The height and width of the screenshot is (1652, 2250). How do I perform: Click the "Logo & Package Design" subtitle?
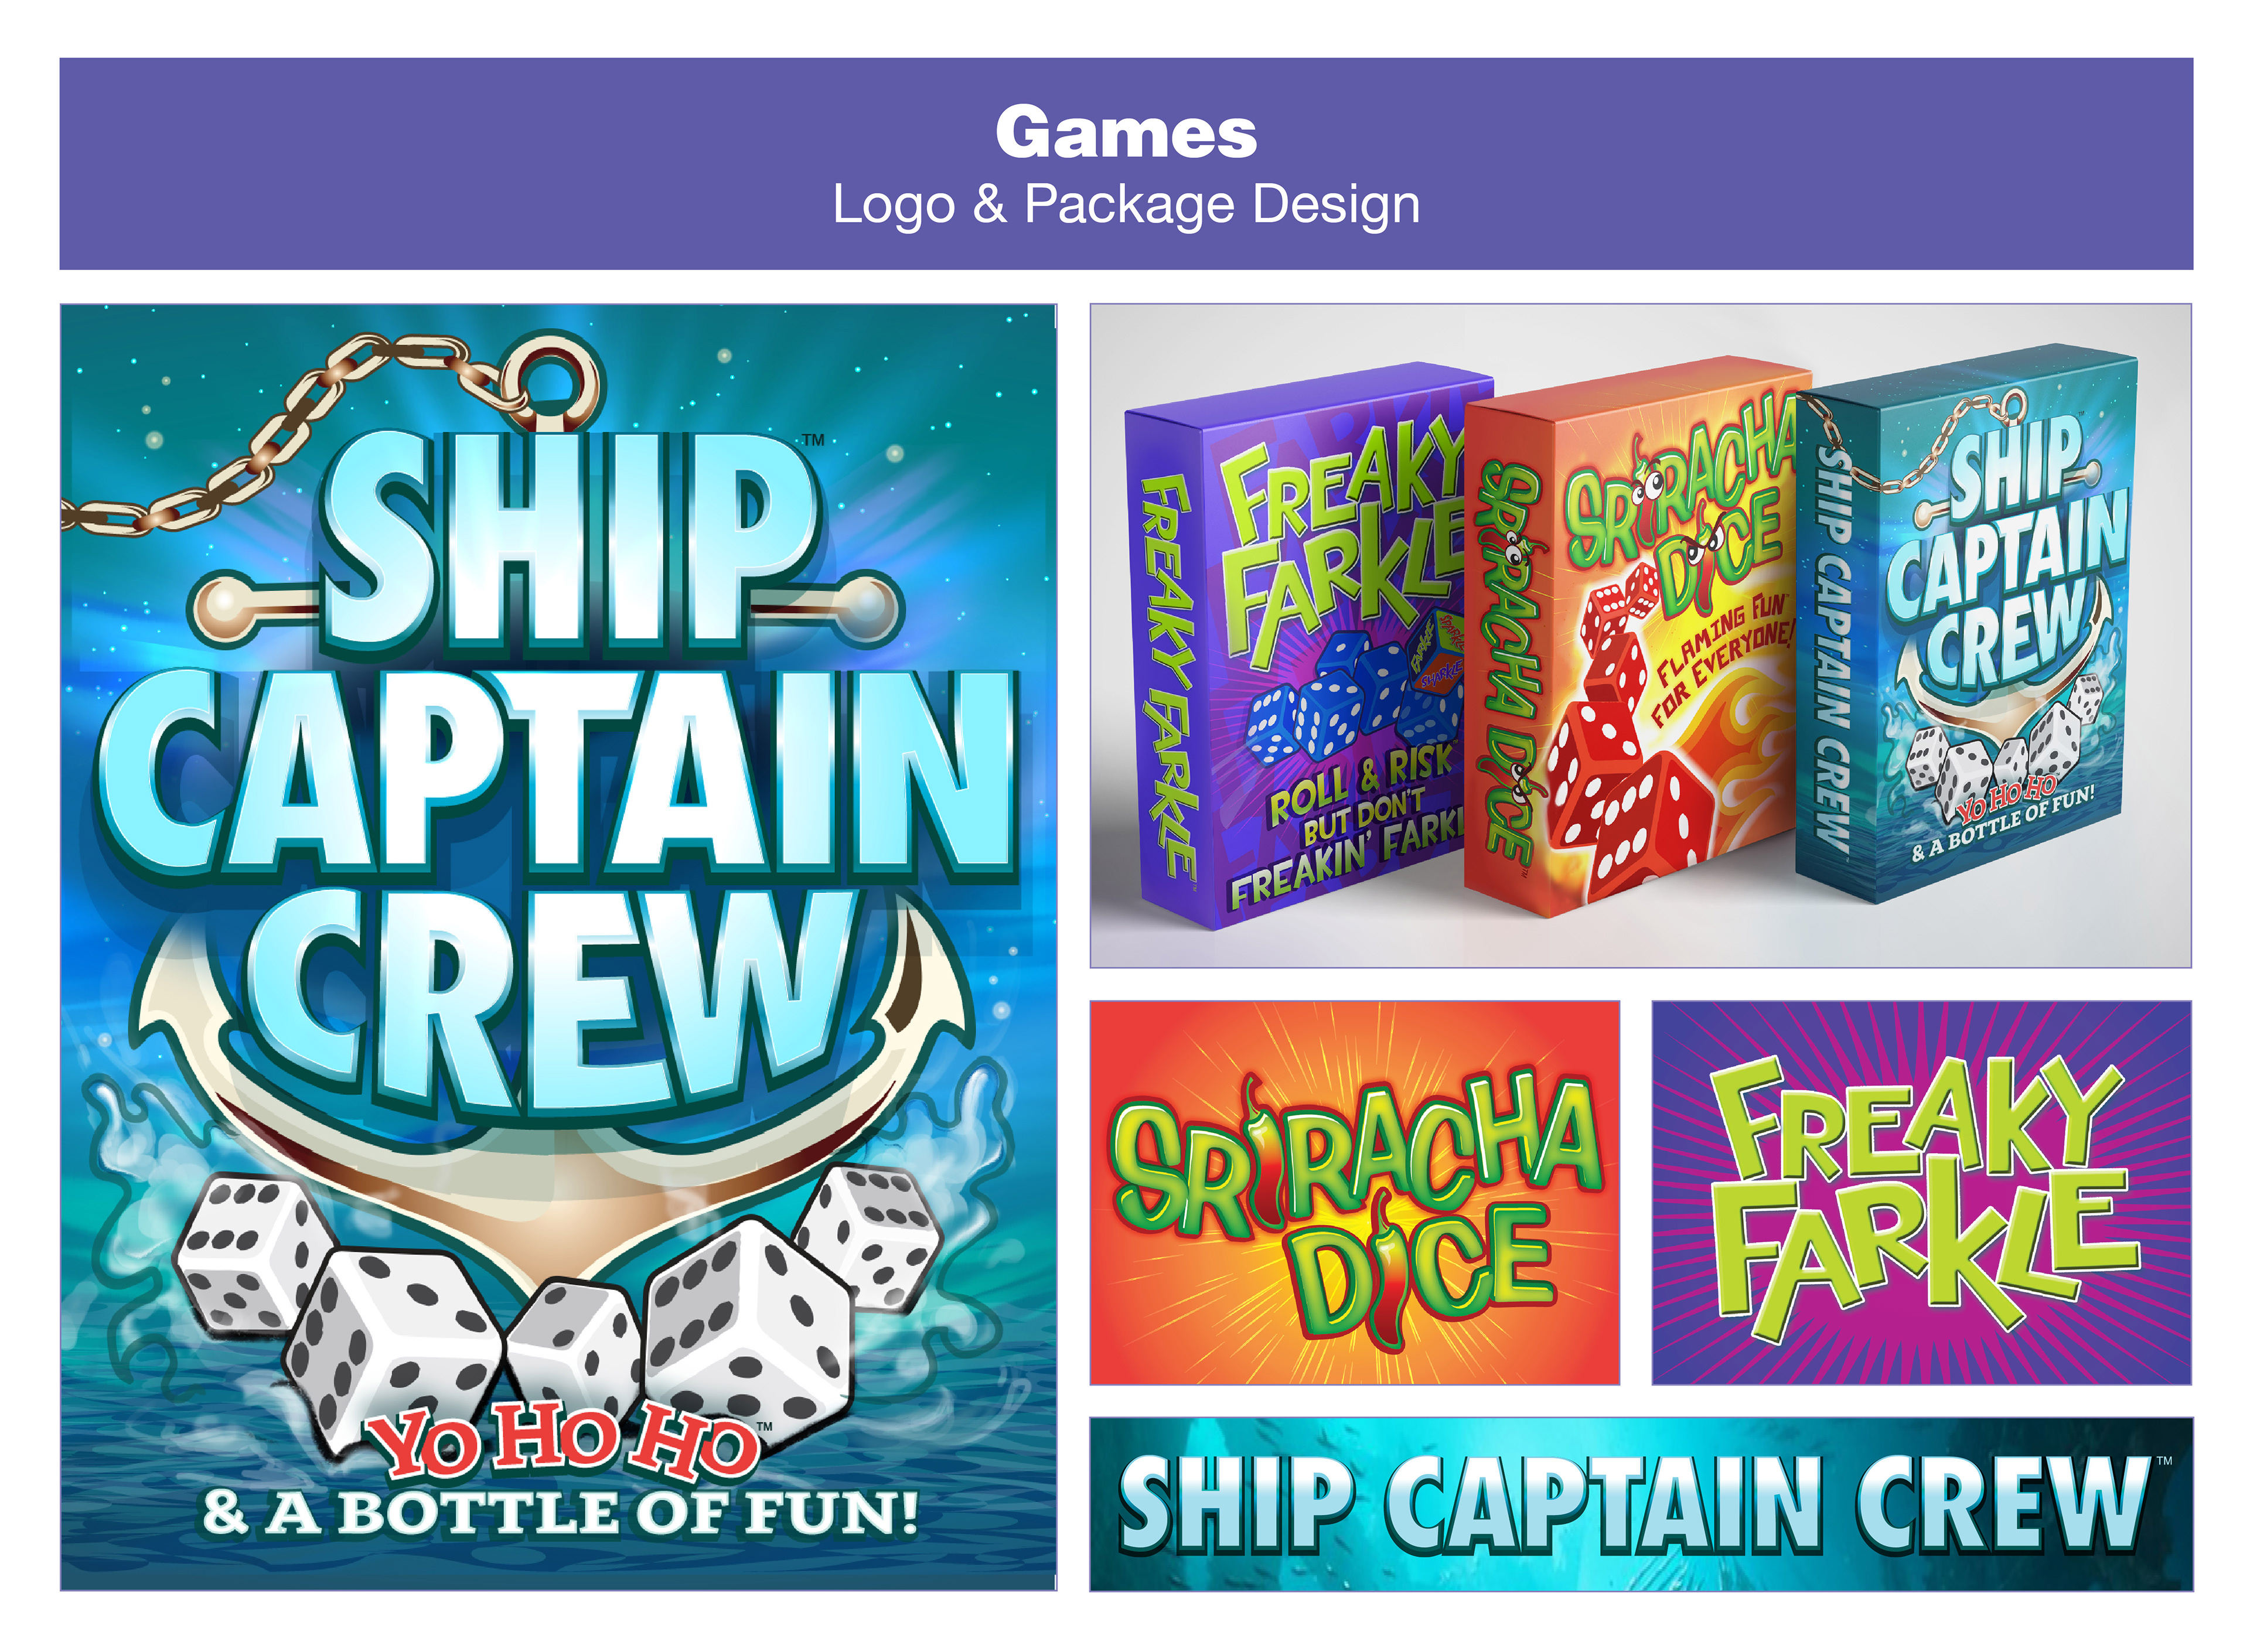coord(1125,205)
